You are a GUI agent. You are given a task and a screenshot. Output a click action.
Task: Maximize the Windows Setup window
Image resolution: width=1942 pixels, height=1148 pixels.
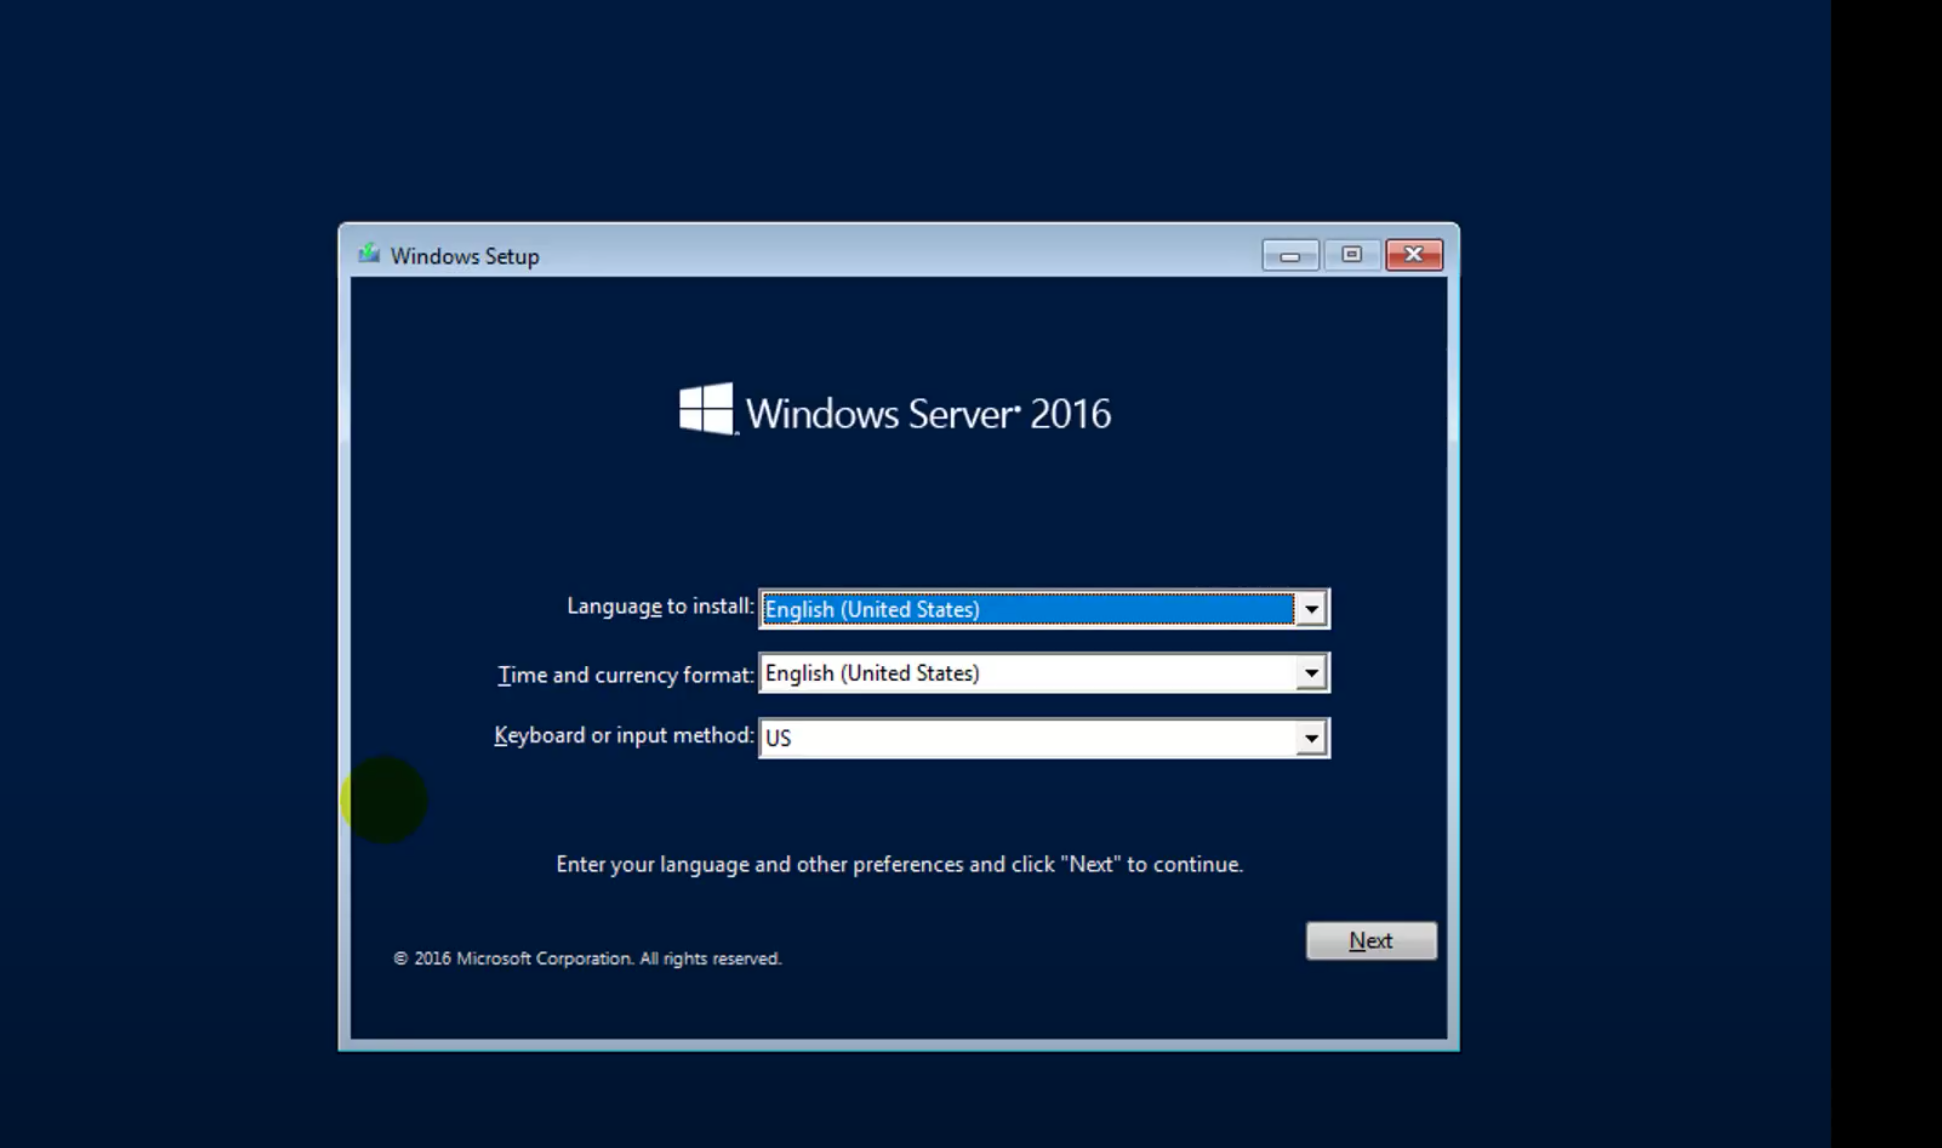point(1351,255)
